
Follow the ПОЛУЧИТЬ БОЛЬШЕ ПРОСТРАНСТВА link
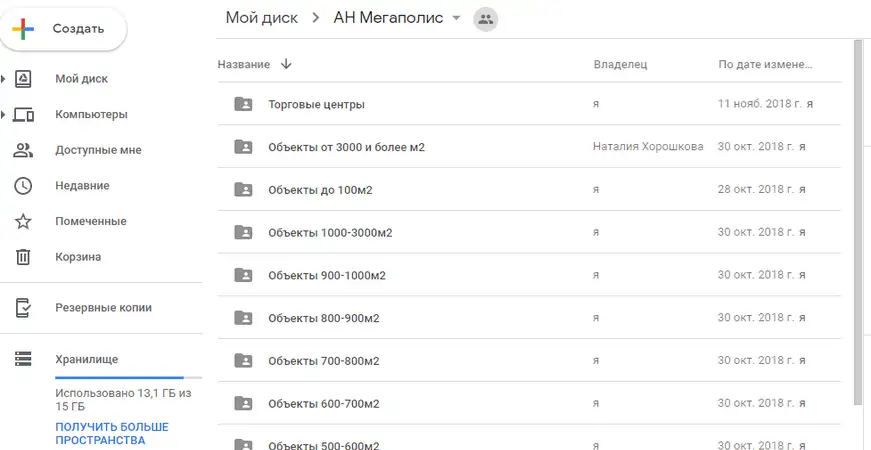(x=112, y=434)
